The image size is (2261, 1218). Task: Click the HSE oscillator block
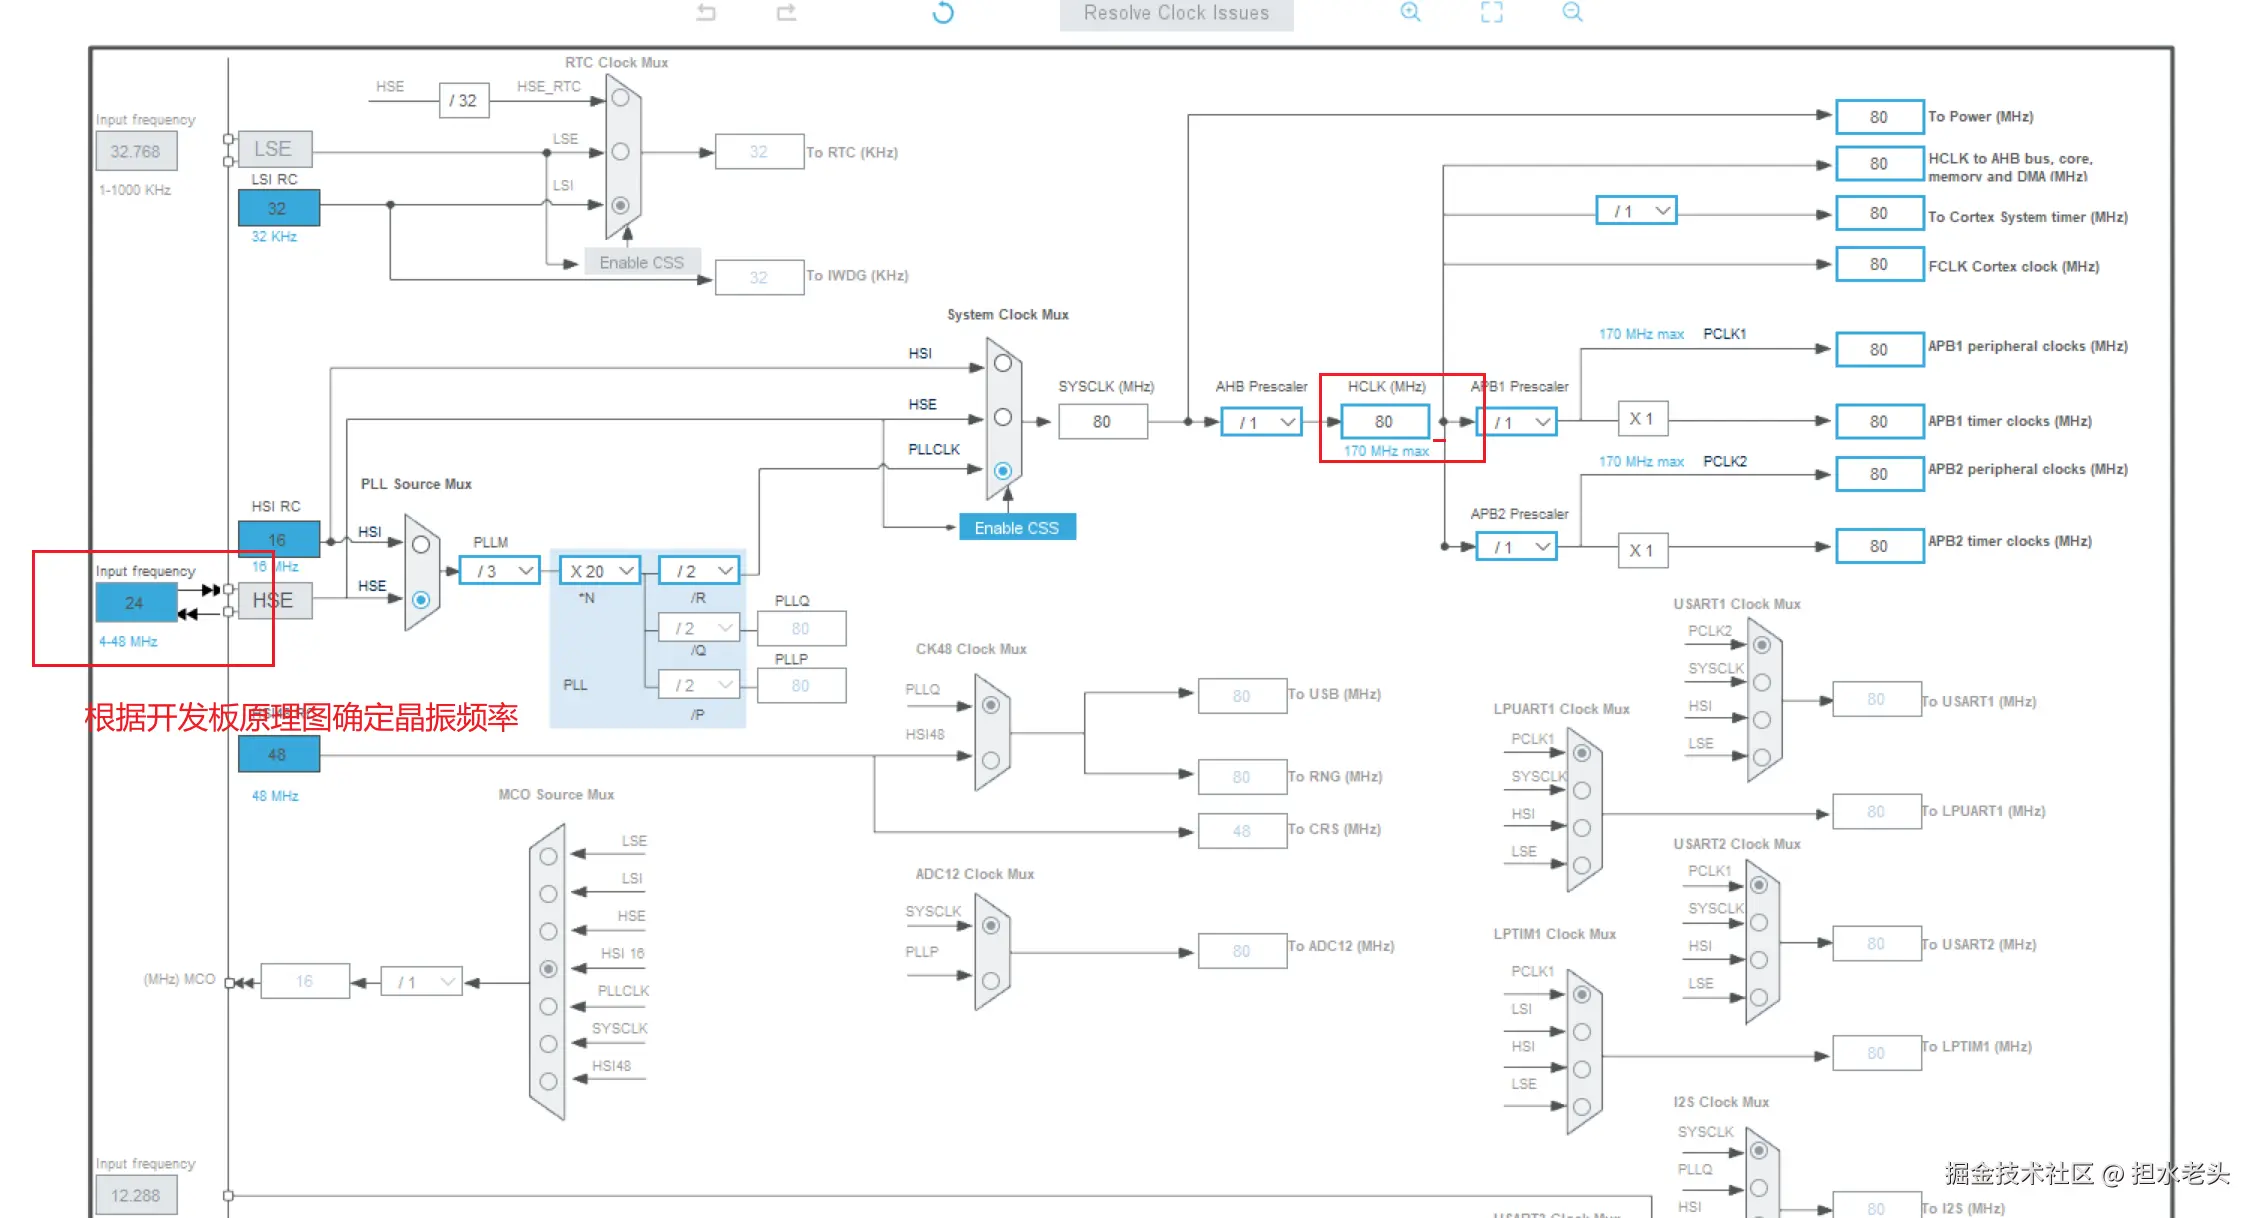[274, 600]
